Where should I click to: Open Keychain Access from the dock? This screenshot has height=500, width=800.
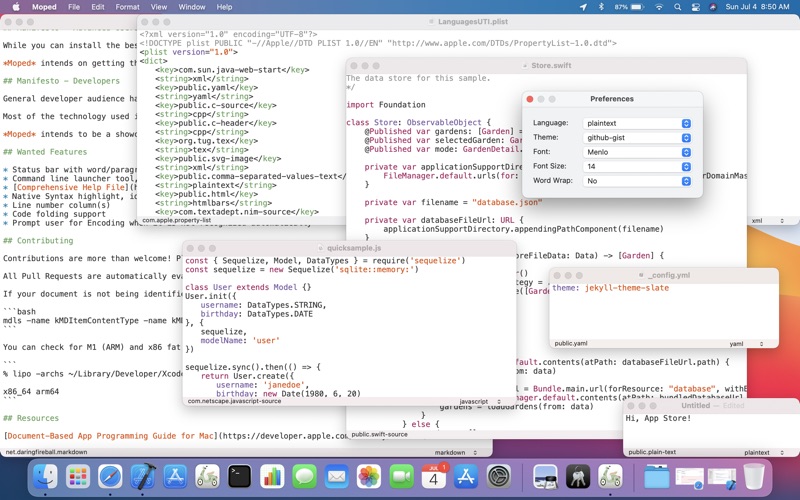click(x=578, y=478)
